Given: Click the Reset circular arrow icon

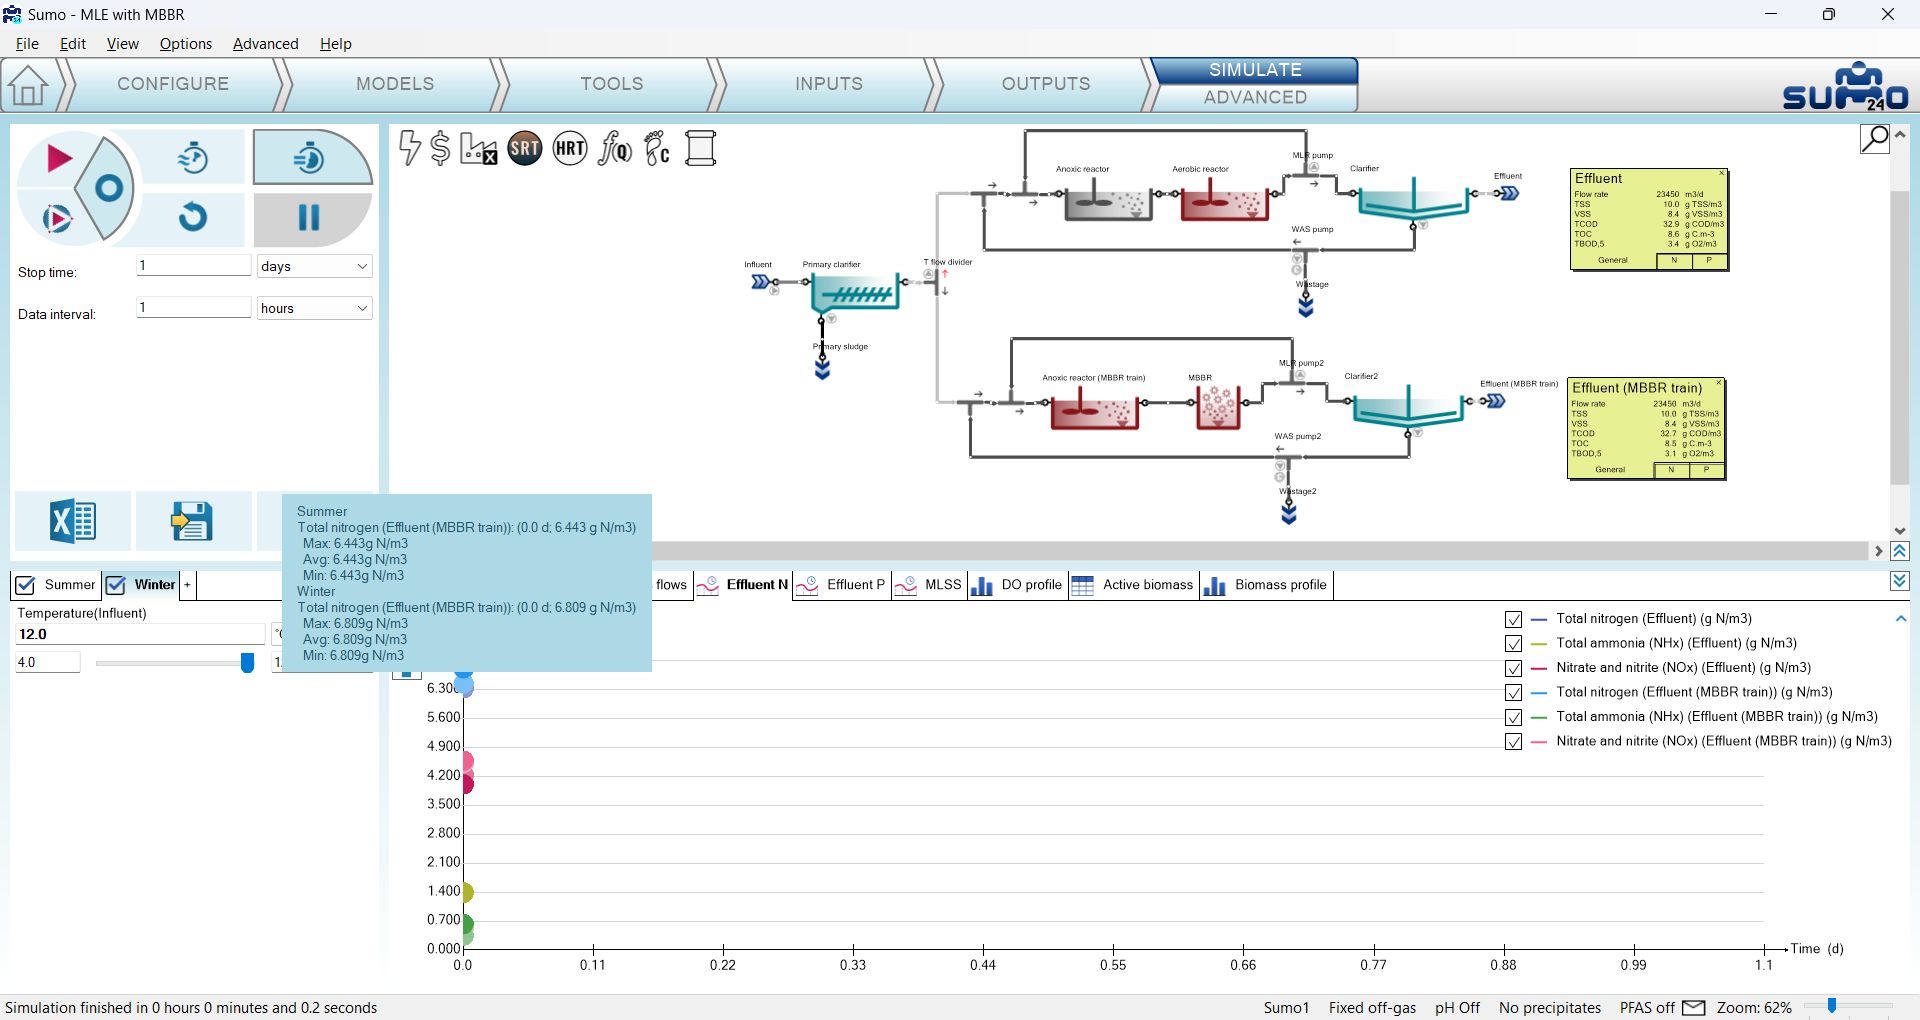Looking at the screenshot, I should pyautogui.click(x=193, y=216).
